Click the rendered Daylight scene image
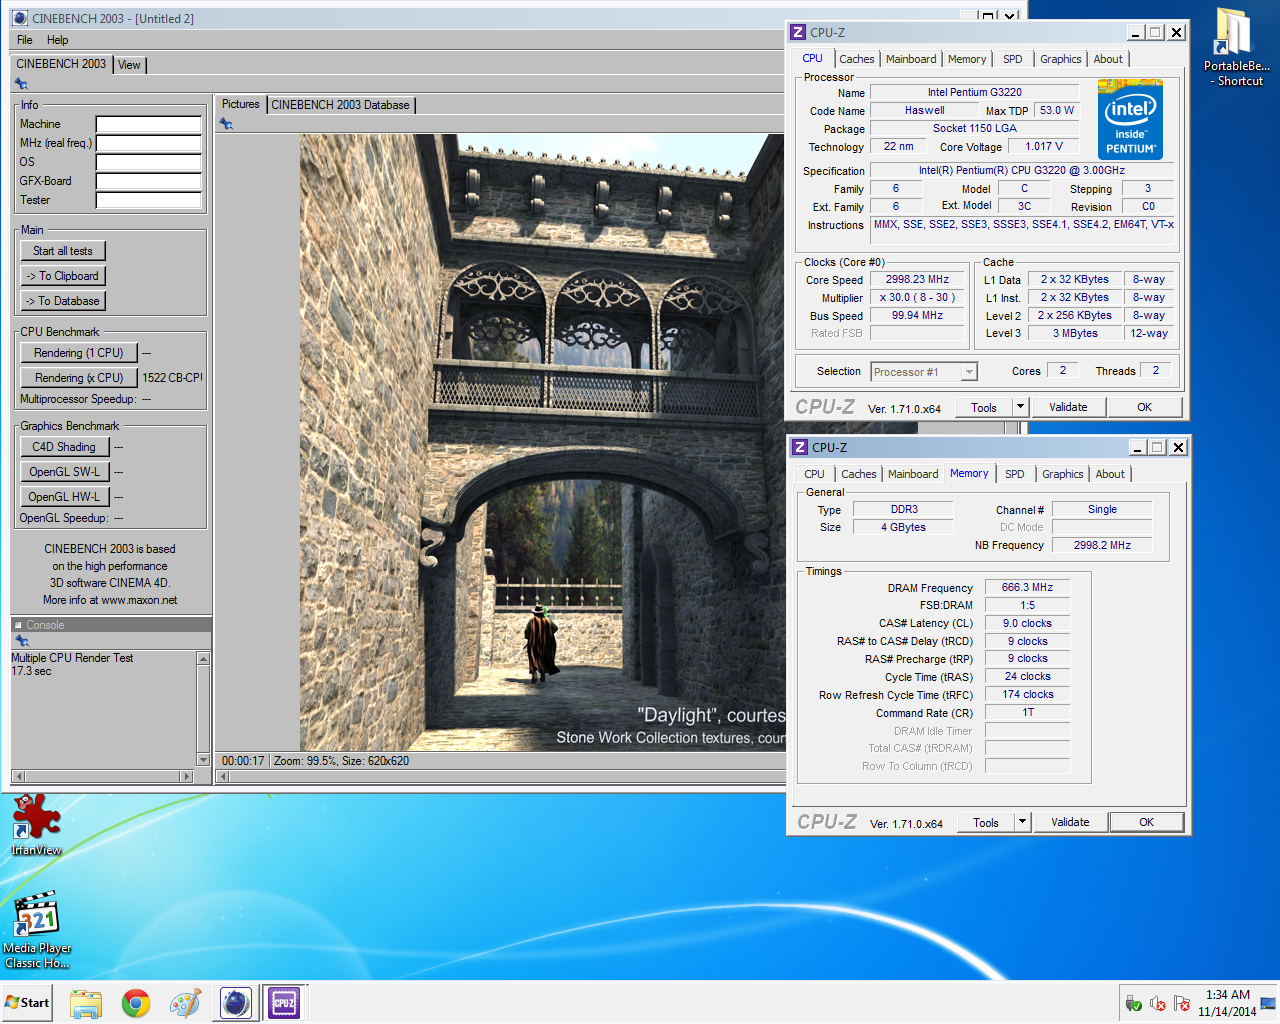 542,443
